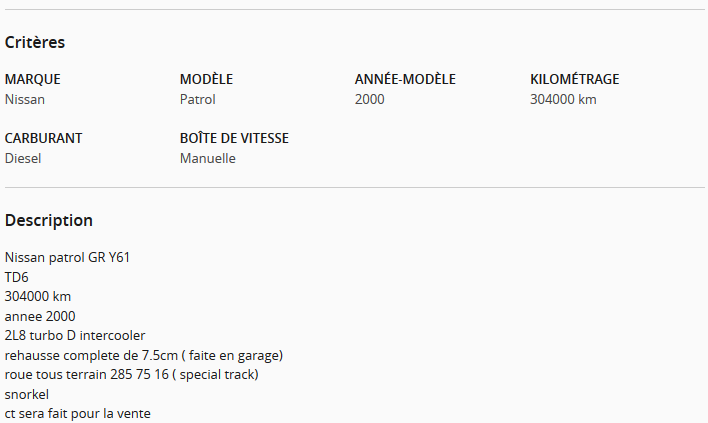Select the Nissan brand value

25,99
